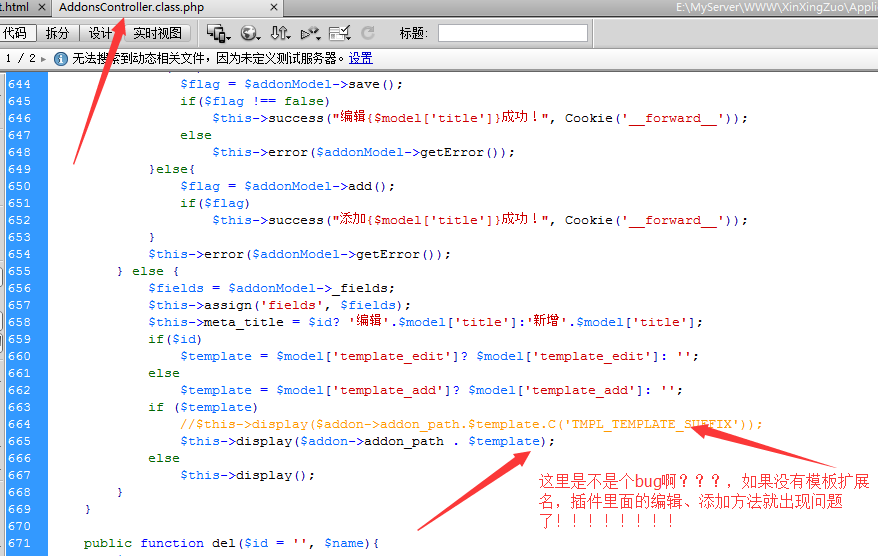Switch to 代码 code view
Viewport: 878px width, 556px height.
coord(15,34)
